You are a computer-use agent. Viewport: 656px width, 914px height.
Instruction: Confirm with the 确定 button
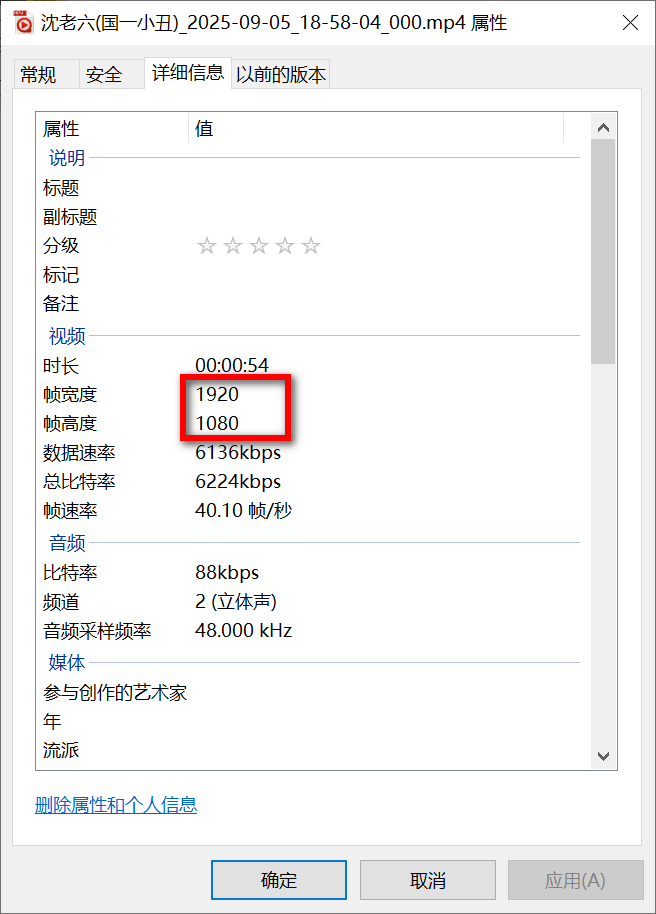(279, 880)
